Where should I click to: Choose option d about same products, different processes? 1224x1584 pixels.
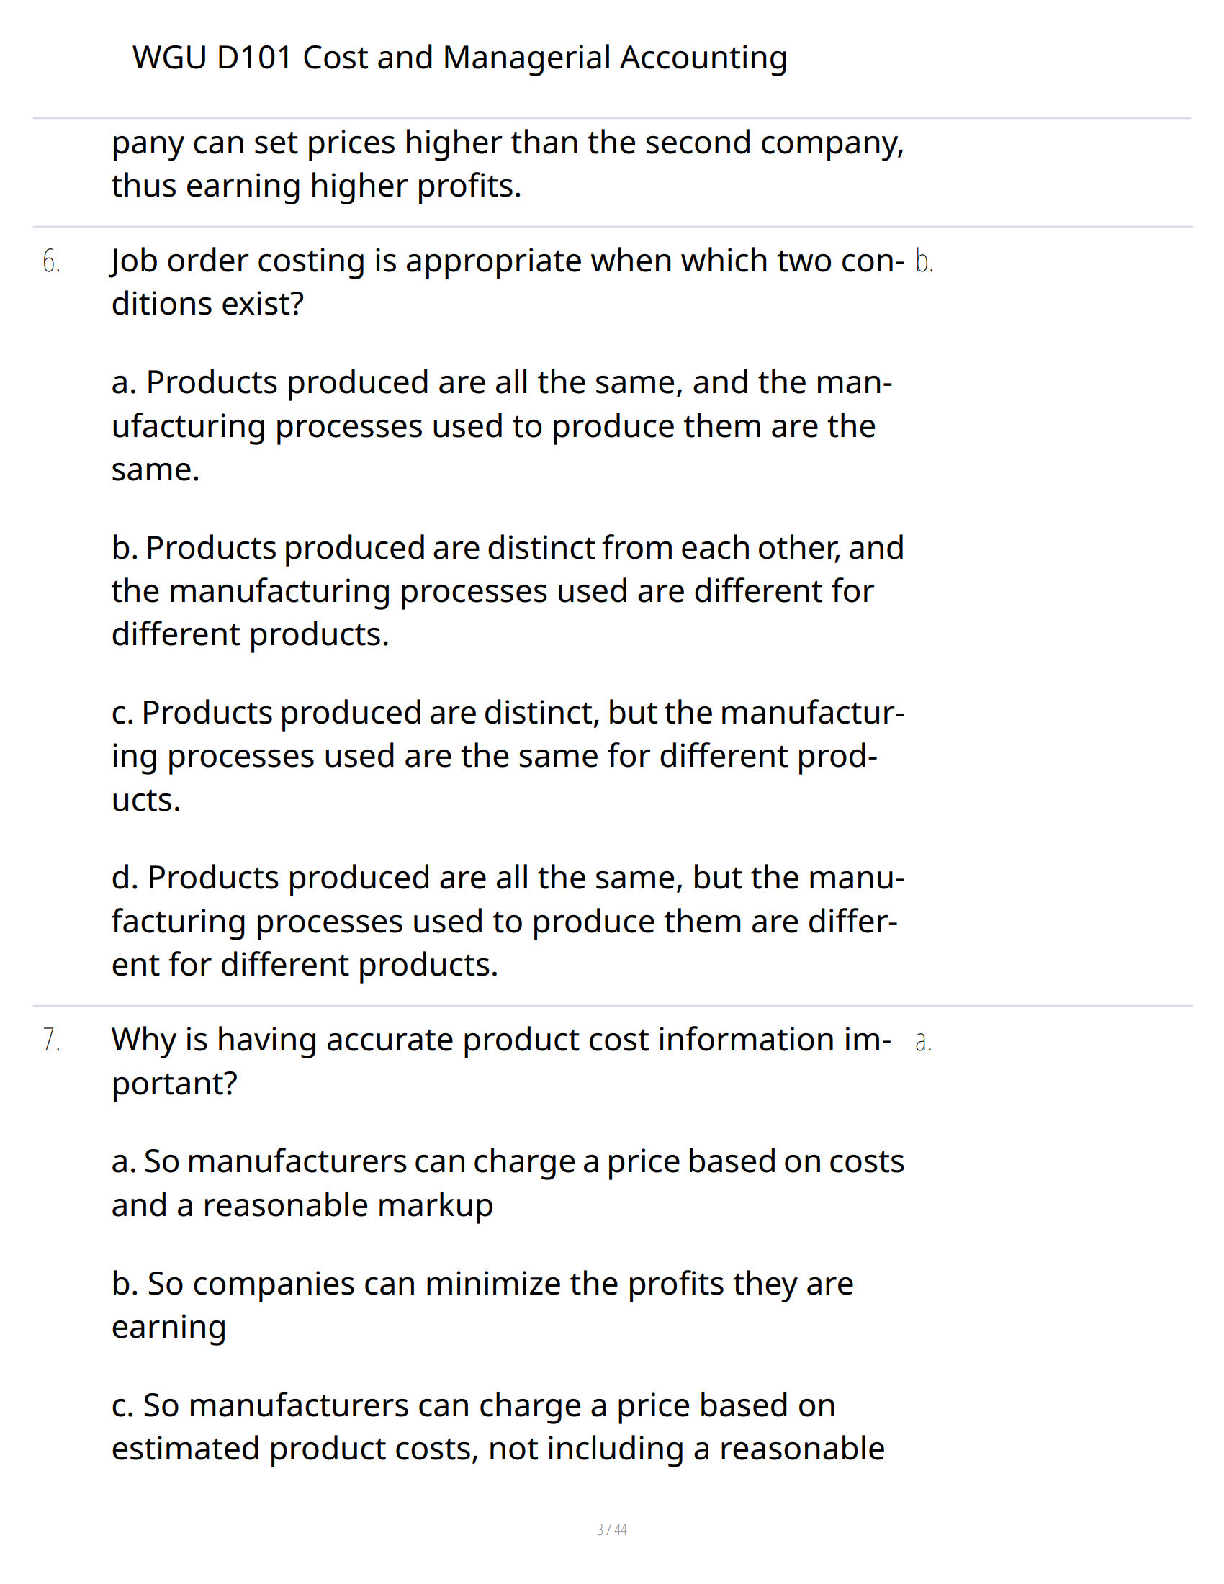click(x=508, y=920)
